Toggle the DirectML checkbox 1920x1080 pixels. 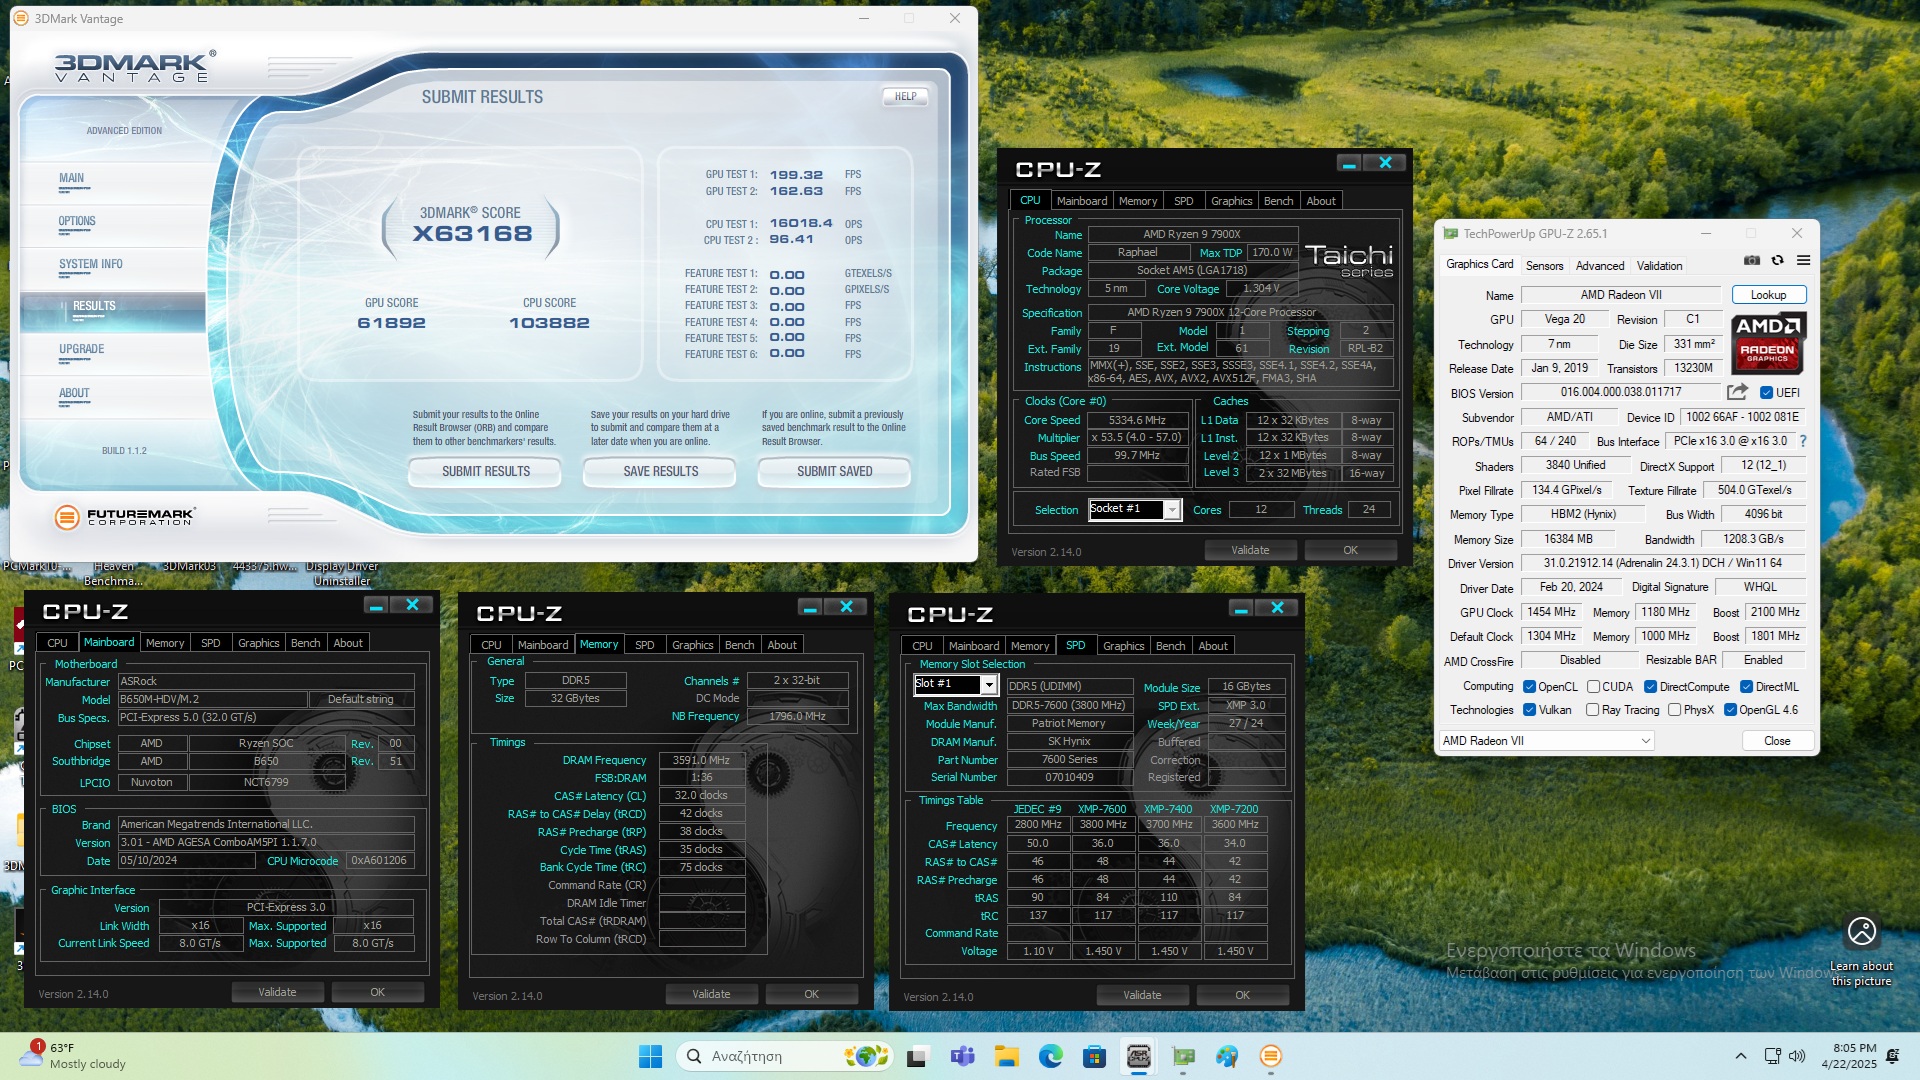(1746, 687)
